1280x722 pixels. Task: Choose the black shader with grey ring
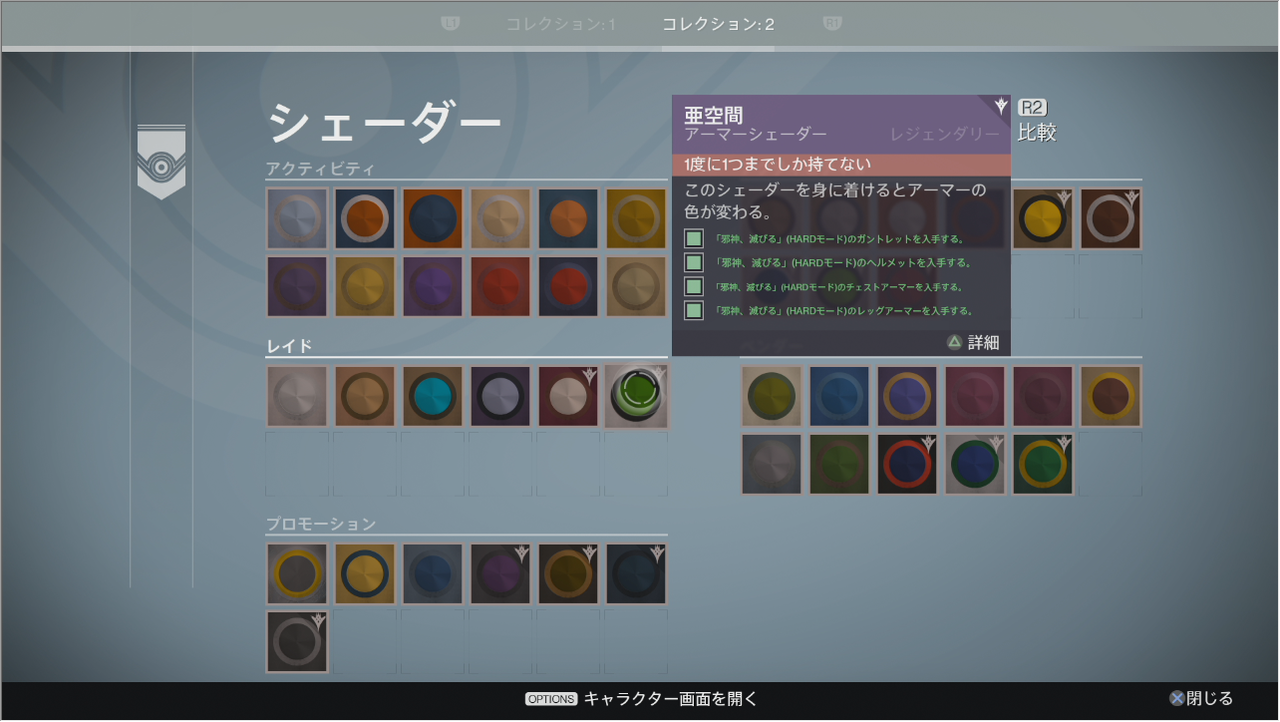pyautogui.click(x=297, y=642)
